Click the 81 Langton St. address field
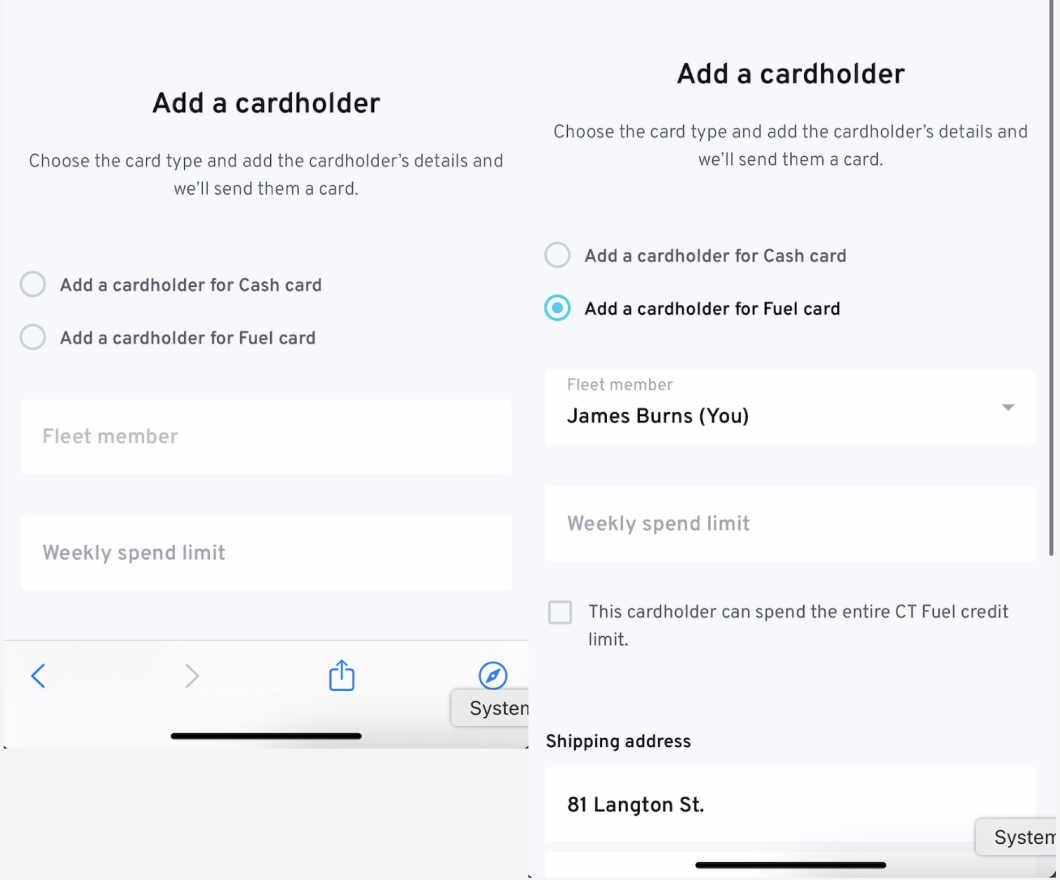 click(x=790, y=804)
